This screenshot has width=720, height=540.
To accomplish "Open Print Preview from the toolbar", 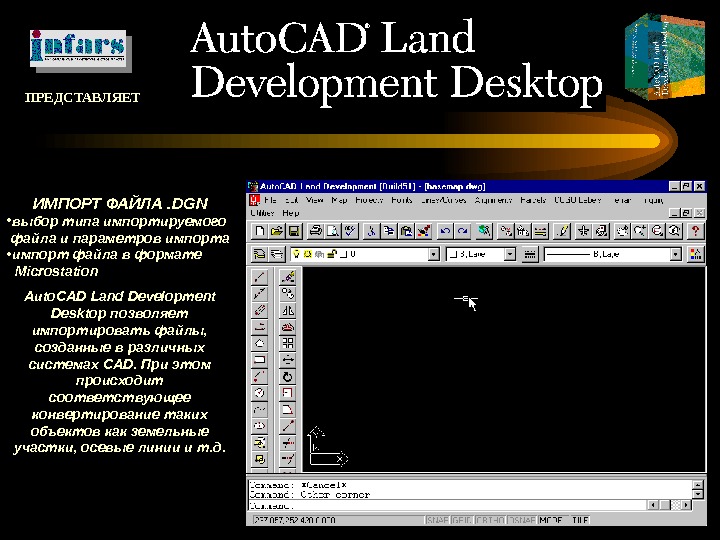I will tap(332, 231).
